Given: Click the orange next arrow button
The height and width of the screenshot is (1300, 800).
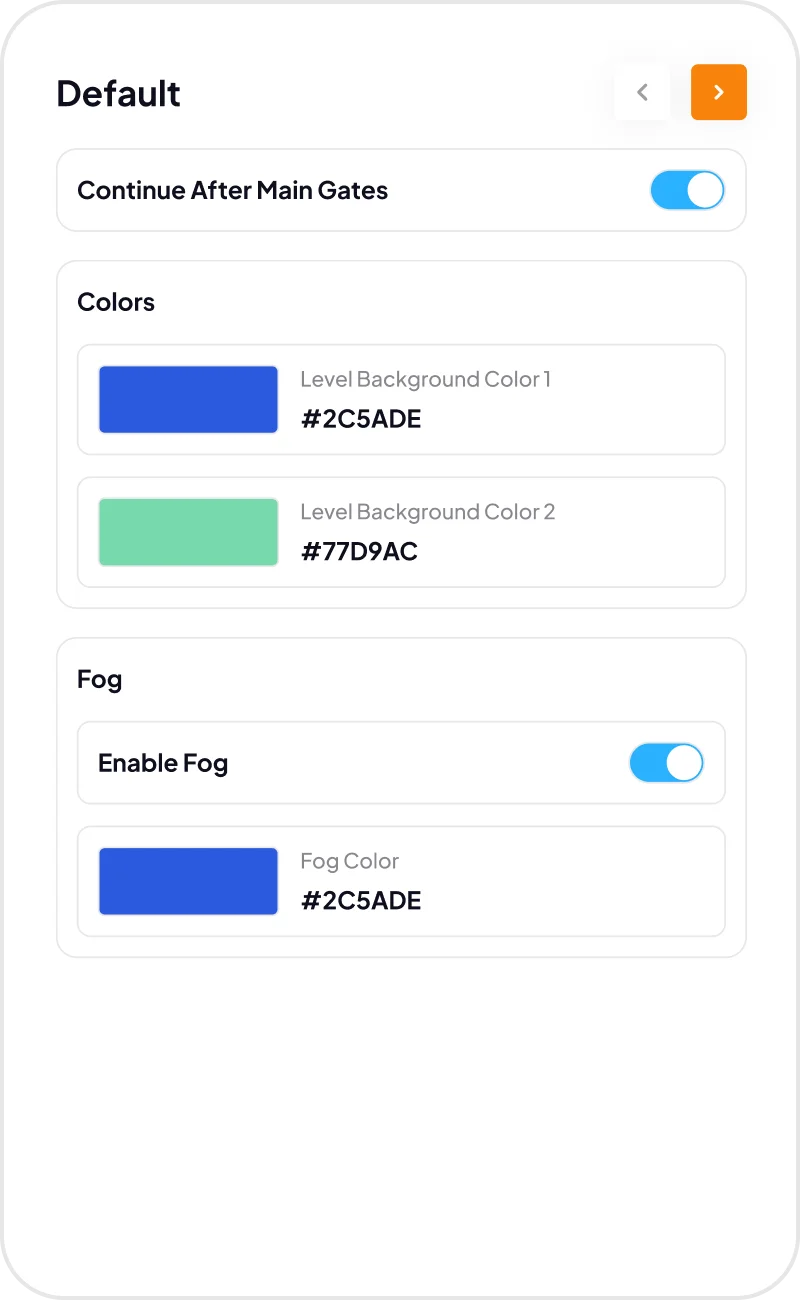Looking at the screenshot, I should point(718,92).
